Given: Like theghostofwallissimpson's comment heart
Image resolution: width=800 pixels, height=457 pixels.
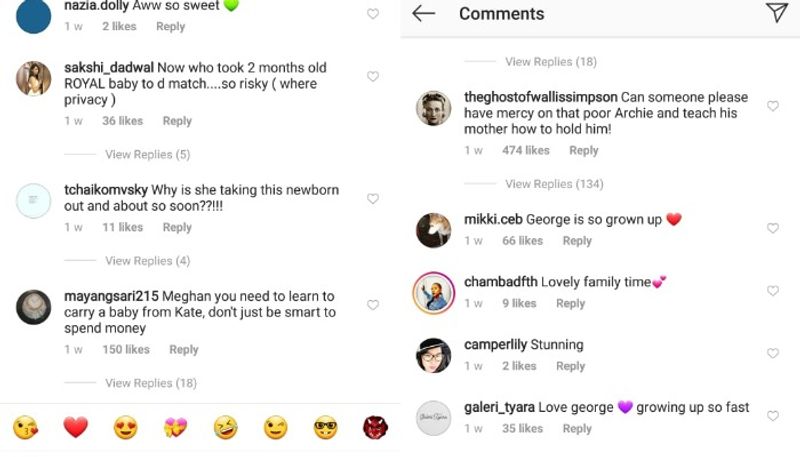Looking at the screenshot, I should (773, 106).
